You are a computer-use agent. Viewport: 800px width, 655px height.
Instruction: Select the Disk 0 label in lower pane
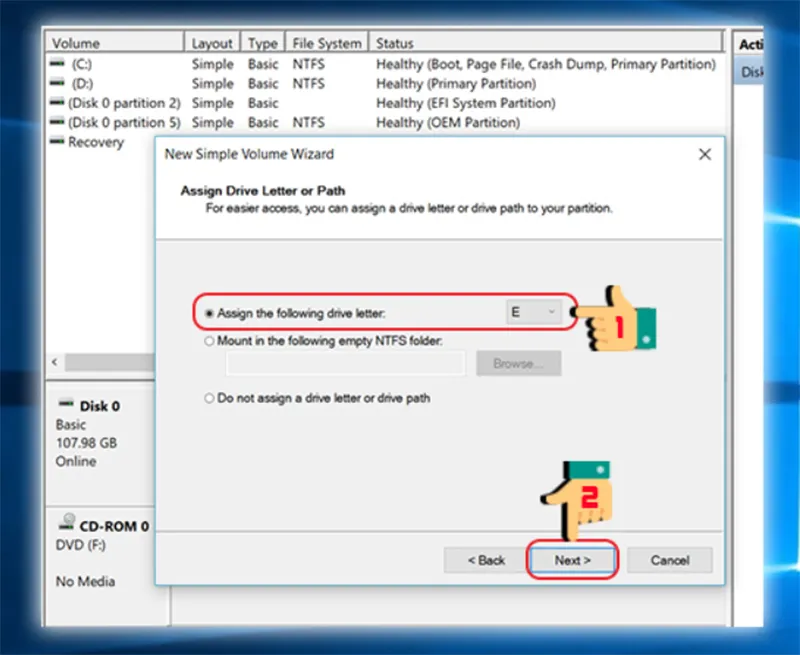point(100,406)
